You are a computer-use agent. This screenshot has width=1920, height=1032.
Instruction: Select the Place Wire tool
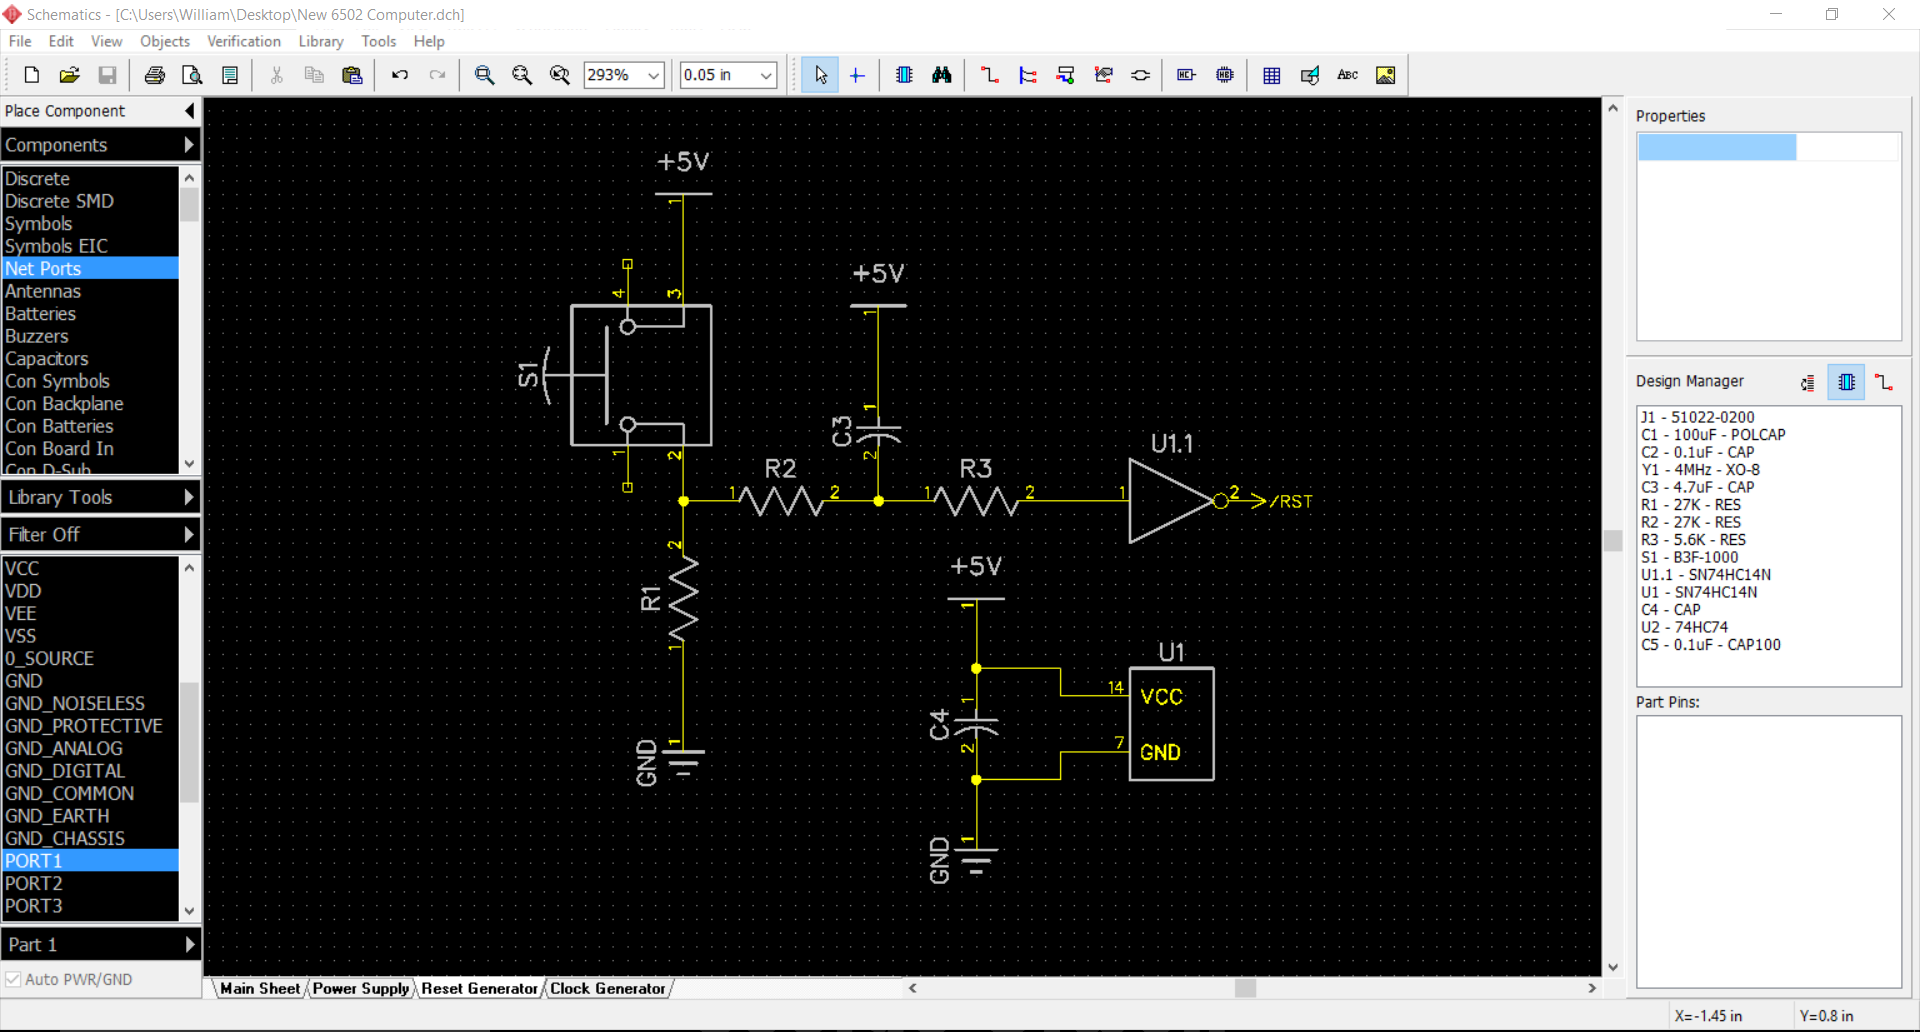[x=989, y=75]
